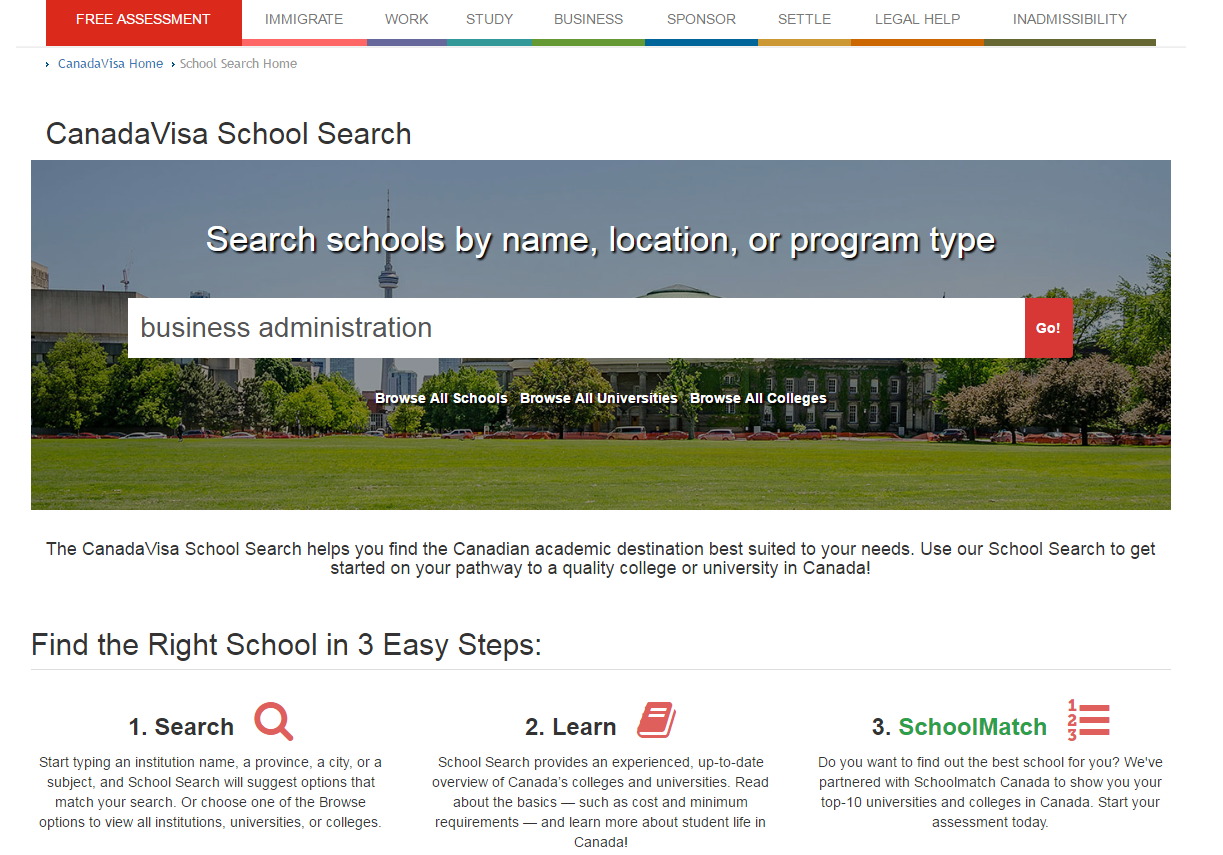Click the breadcrumb arrow before CanadaVisa Home
1223x855 pixels.
[47, 63]
